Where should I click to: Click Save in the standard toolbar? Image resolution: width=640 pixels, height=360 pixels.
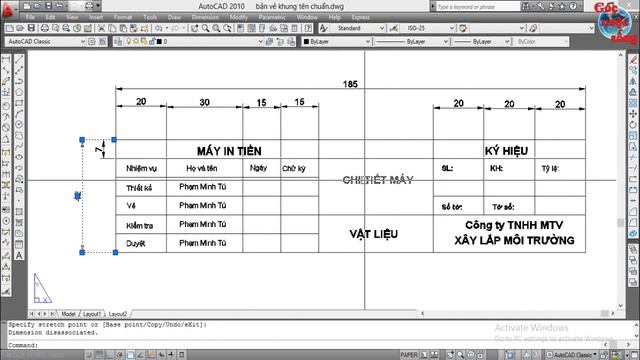(31, 28)
